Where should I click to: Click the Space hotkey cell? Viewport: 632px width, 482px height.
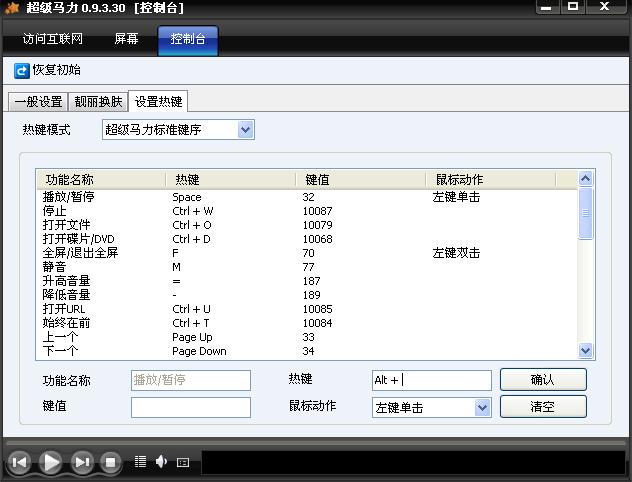(x=187, y=197)
